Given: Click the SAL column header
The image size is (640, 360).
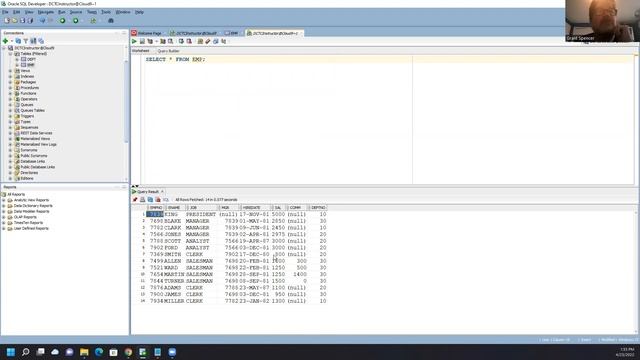Looking at the screenshot, I should coord(278,208).
